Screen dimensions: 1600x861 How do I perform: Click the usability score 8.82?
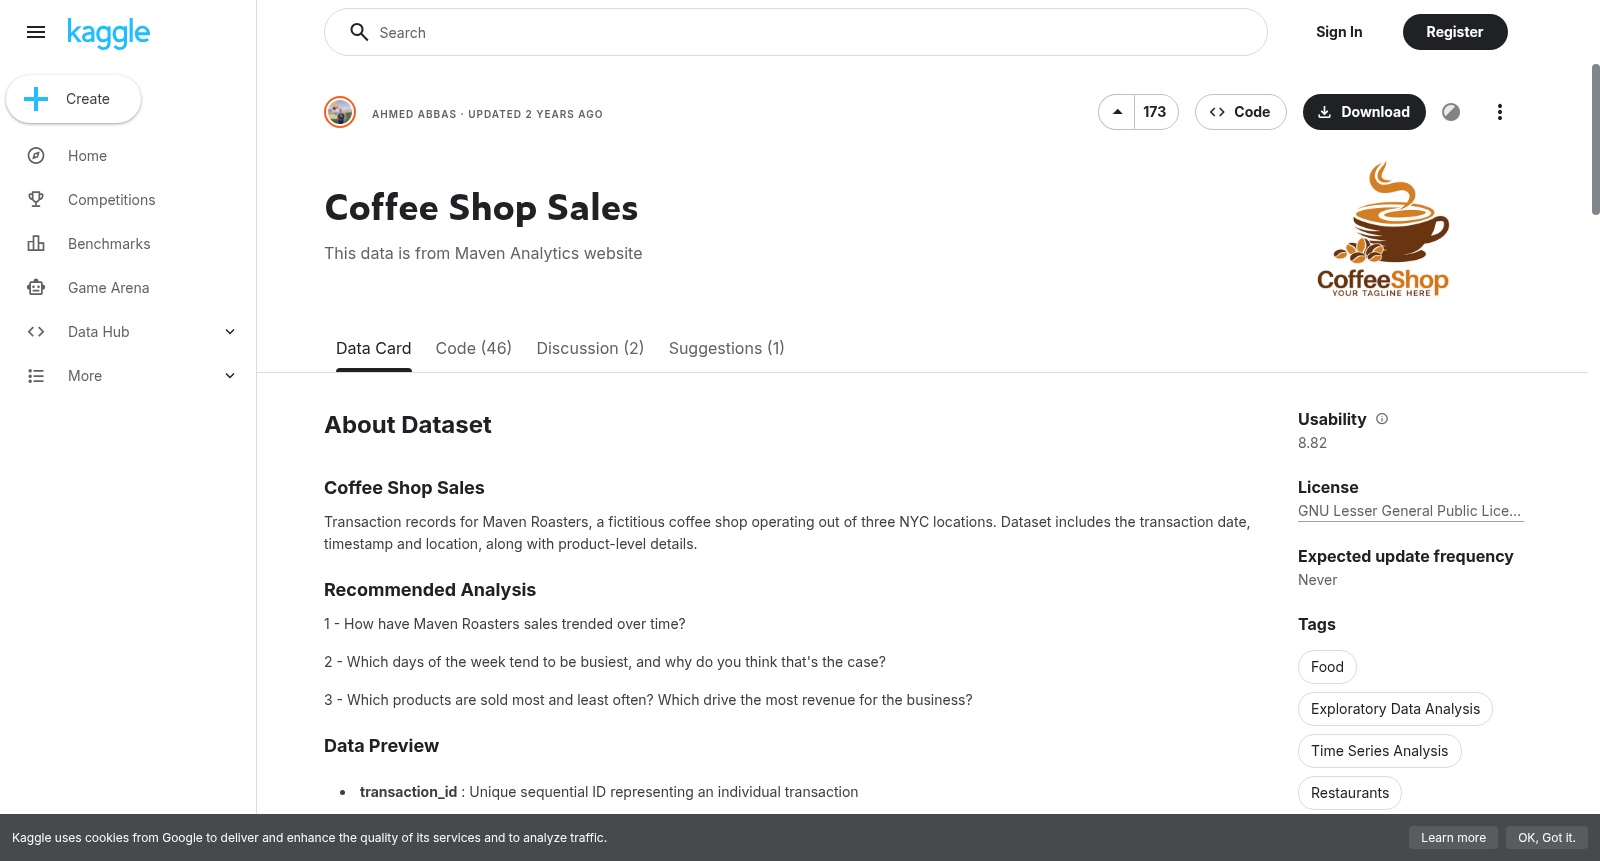(1312, 443)
